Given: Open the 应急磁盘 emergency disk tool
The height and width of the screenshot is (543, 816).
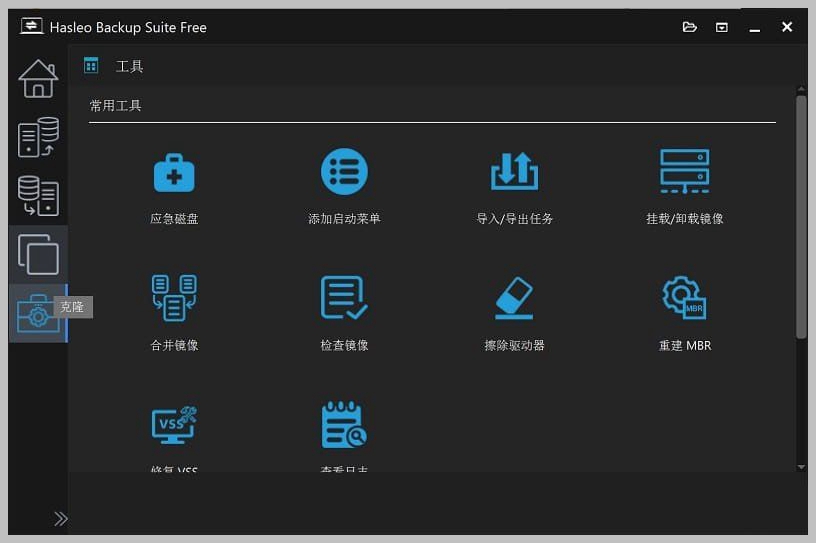Looking at the screenshot, I should pyautogui.click(x=174, y=173).
